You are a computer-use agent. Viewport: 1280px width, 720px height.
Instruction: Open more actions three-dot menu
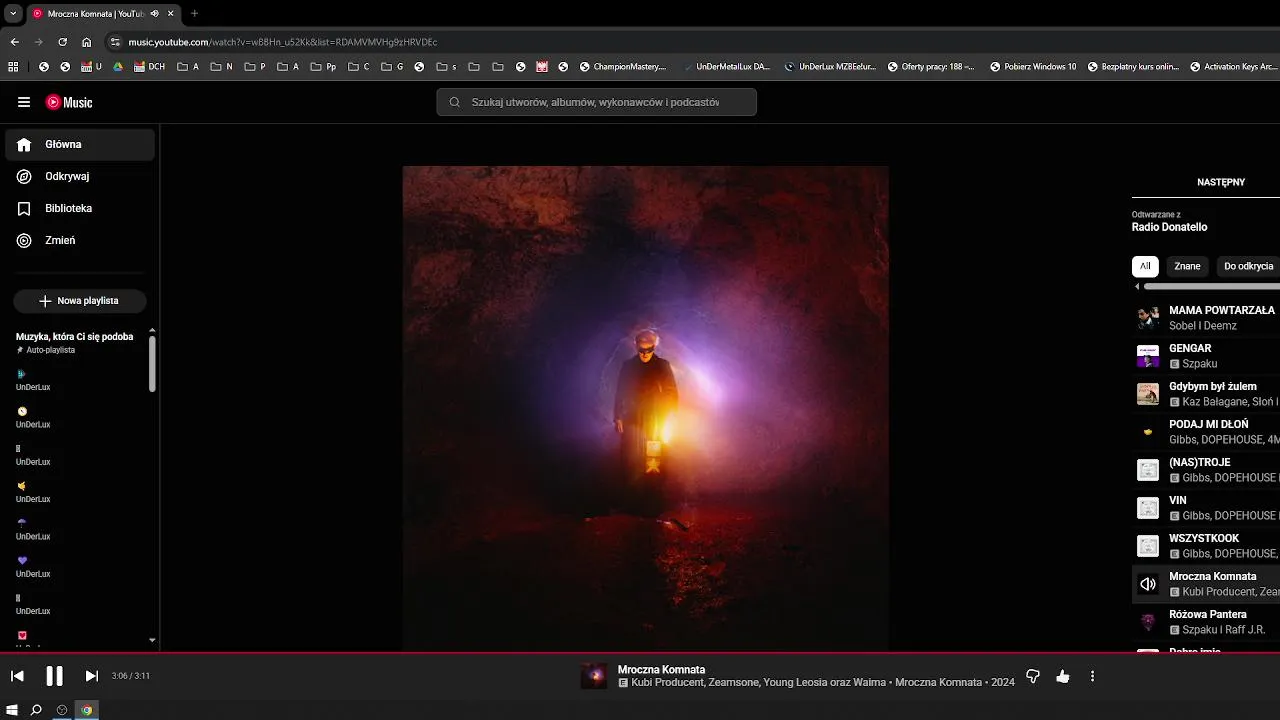click(x=1092, y=676)
